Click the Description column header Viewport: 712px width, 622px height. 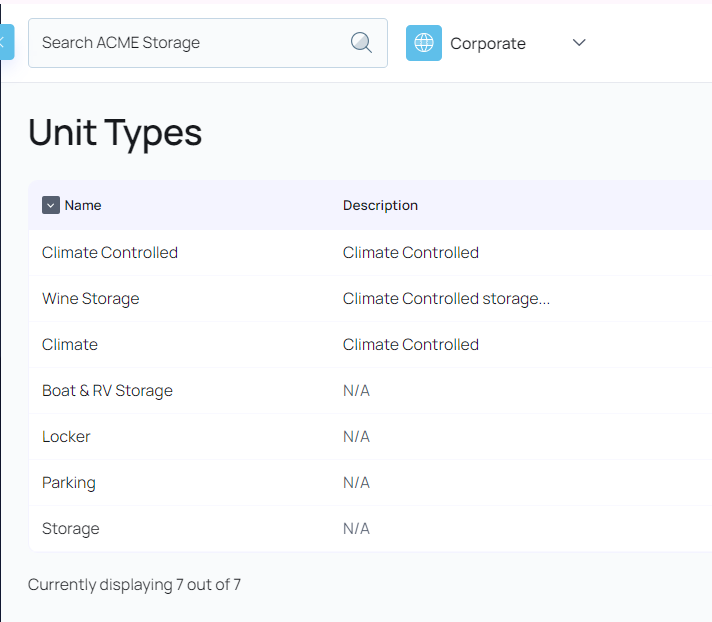tap(380, 205)
